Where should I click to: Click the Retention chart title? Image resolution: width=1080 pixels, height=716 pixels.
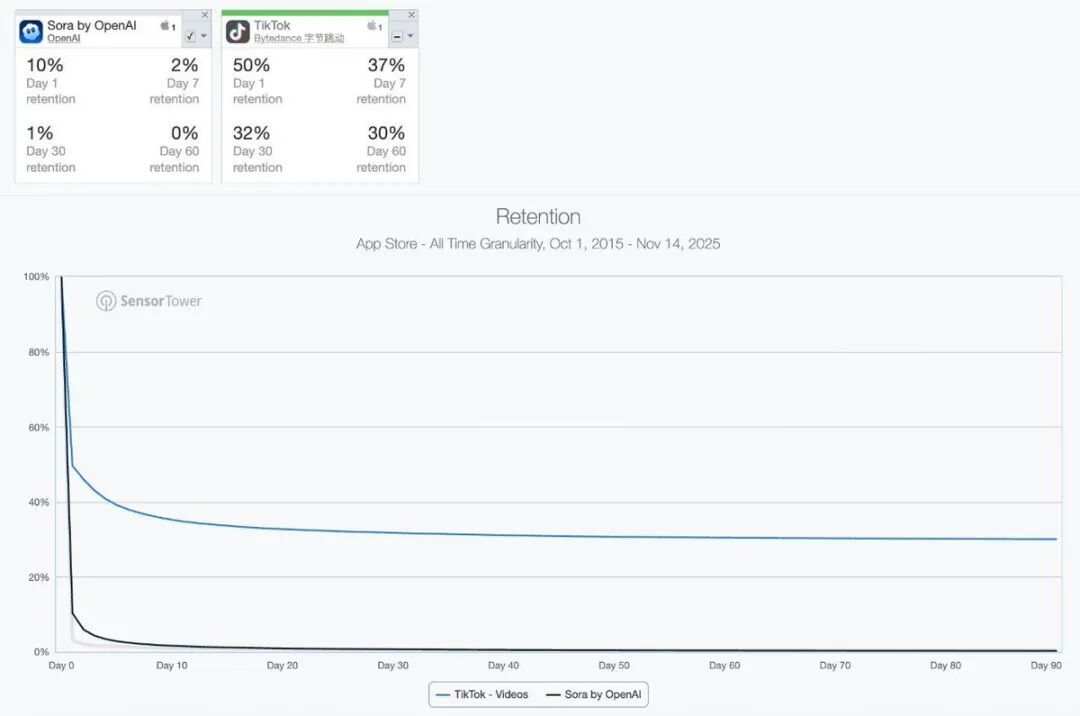pos(538,216)
